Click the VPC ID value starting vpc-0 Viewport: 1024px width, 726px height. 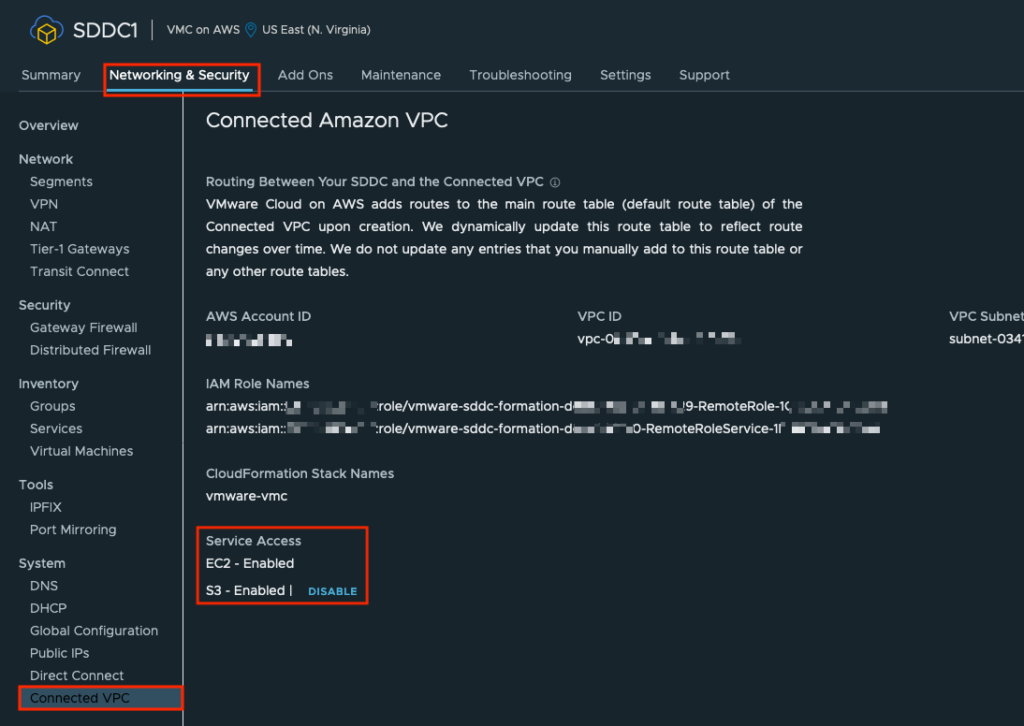click(659, 339)
